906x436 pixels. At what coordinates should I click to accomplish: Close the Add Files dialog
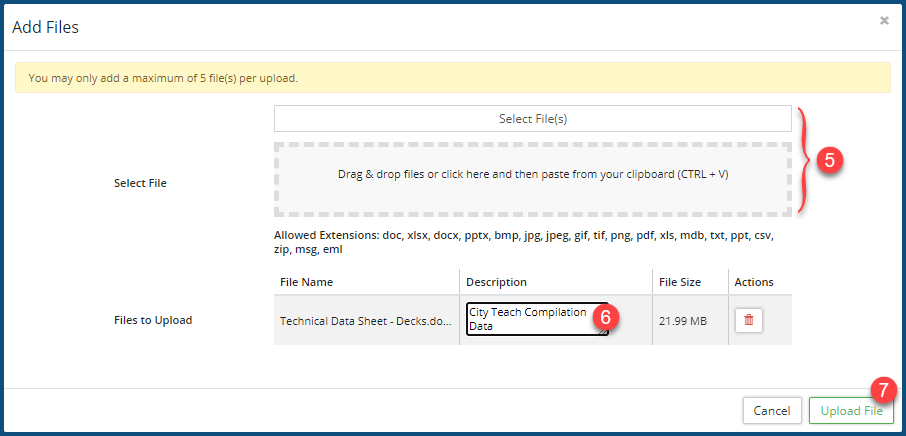[884, 21]
